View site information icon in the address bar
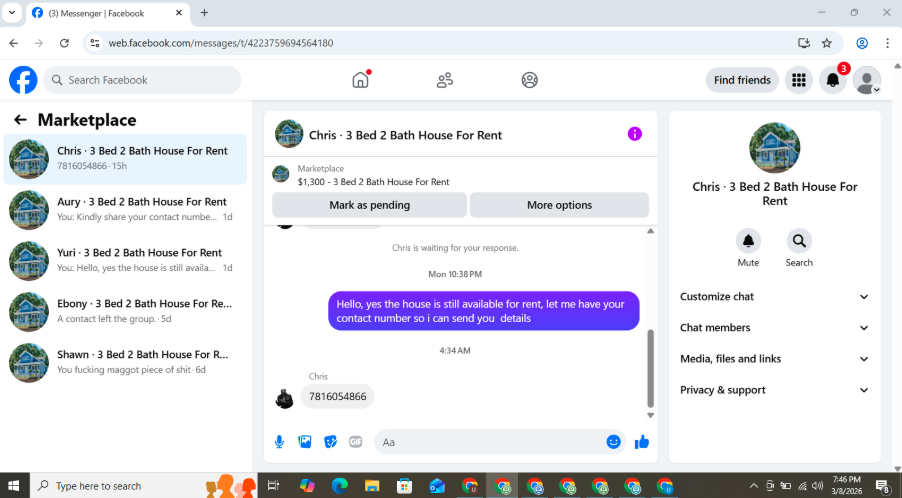The image size is (902, 498). pos(95,43)
